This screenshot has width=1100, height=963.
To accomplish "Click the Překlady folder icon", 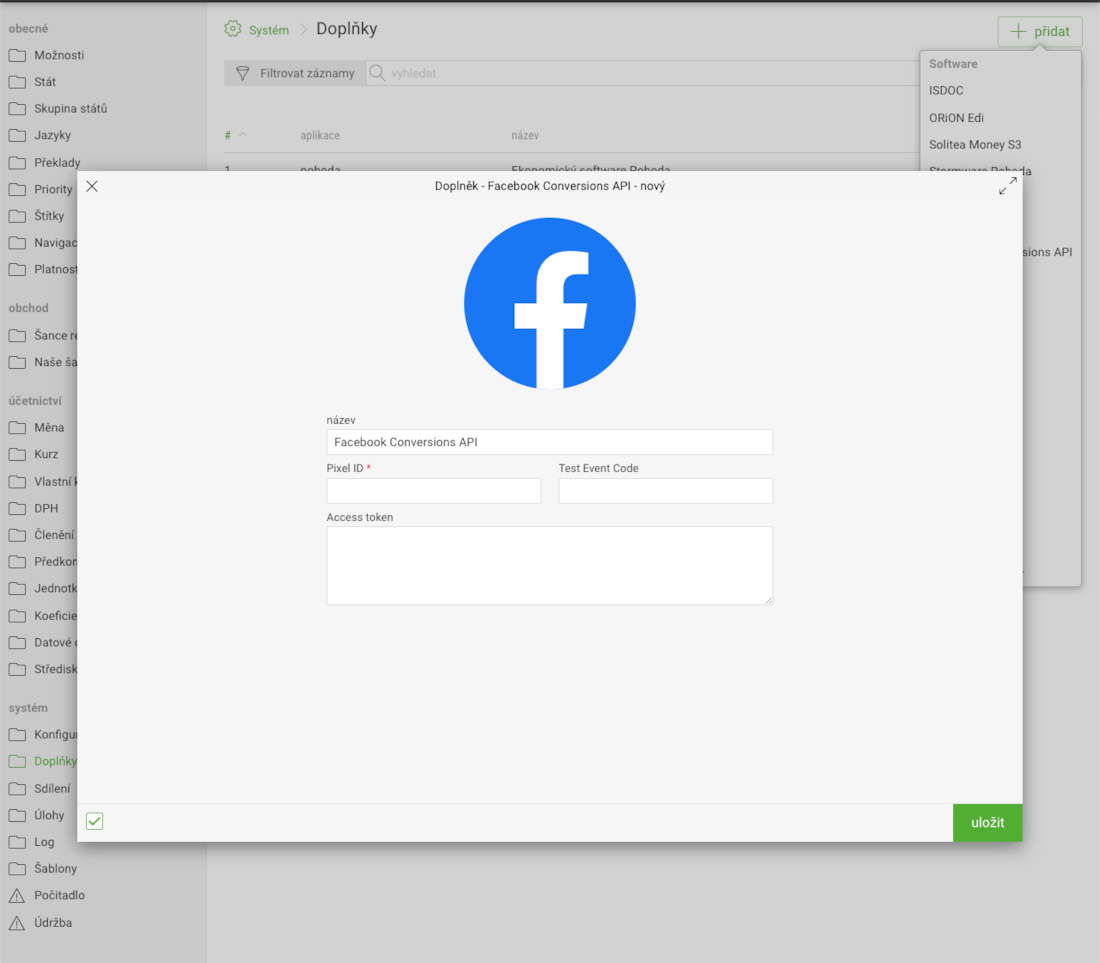I will [18, 163].
